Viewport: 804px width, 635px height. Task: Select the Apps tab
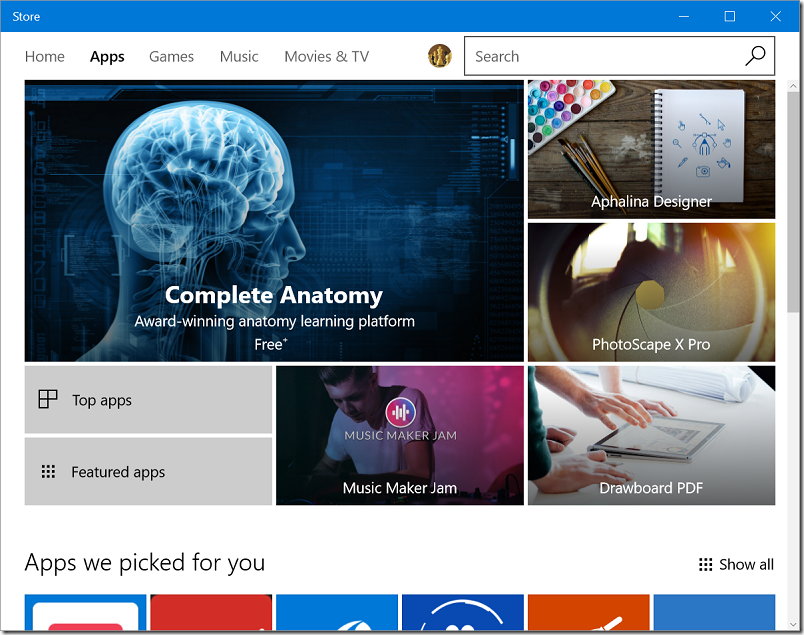107,56
